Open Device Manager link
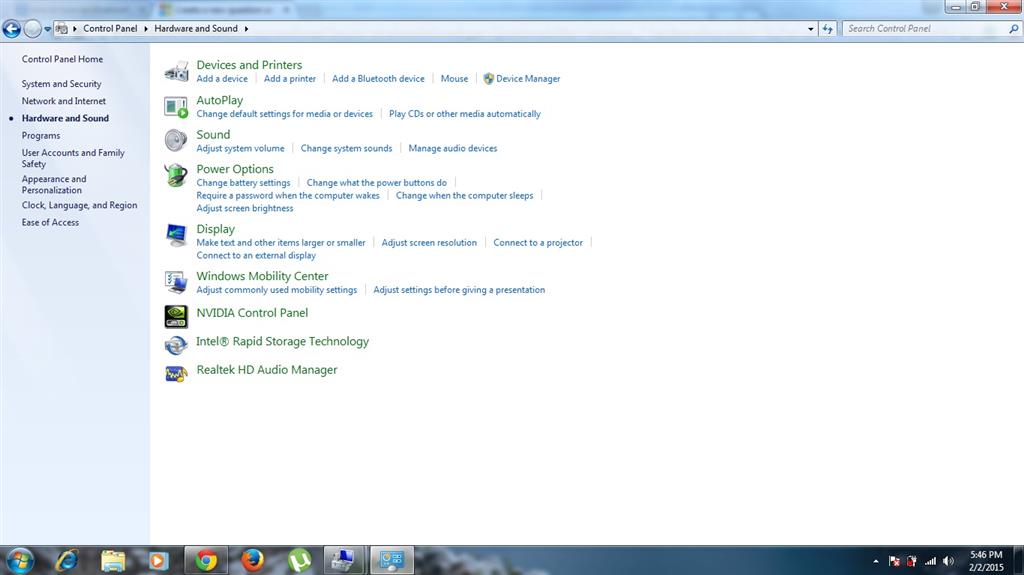1024x575 pixels. pos(528,78)
